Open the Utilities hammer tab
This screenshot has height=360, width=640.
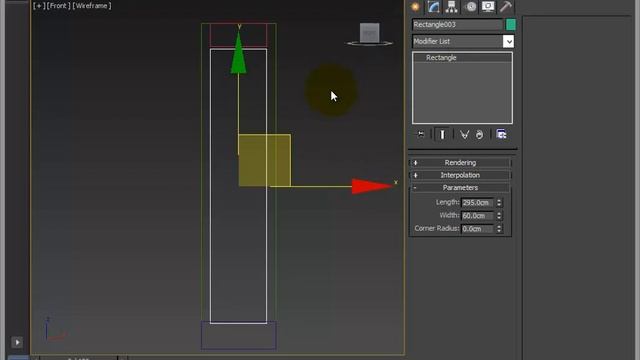pos(506,7)
